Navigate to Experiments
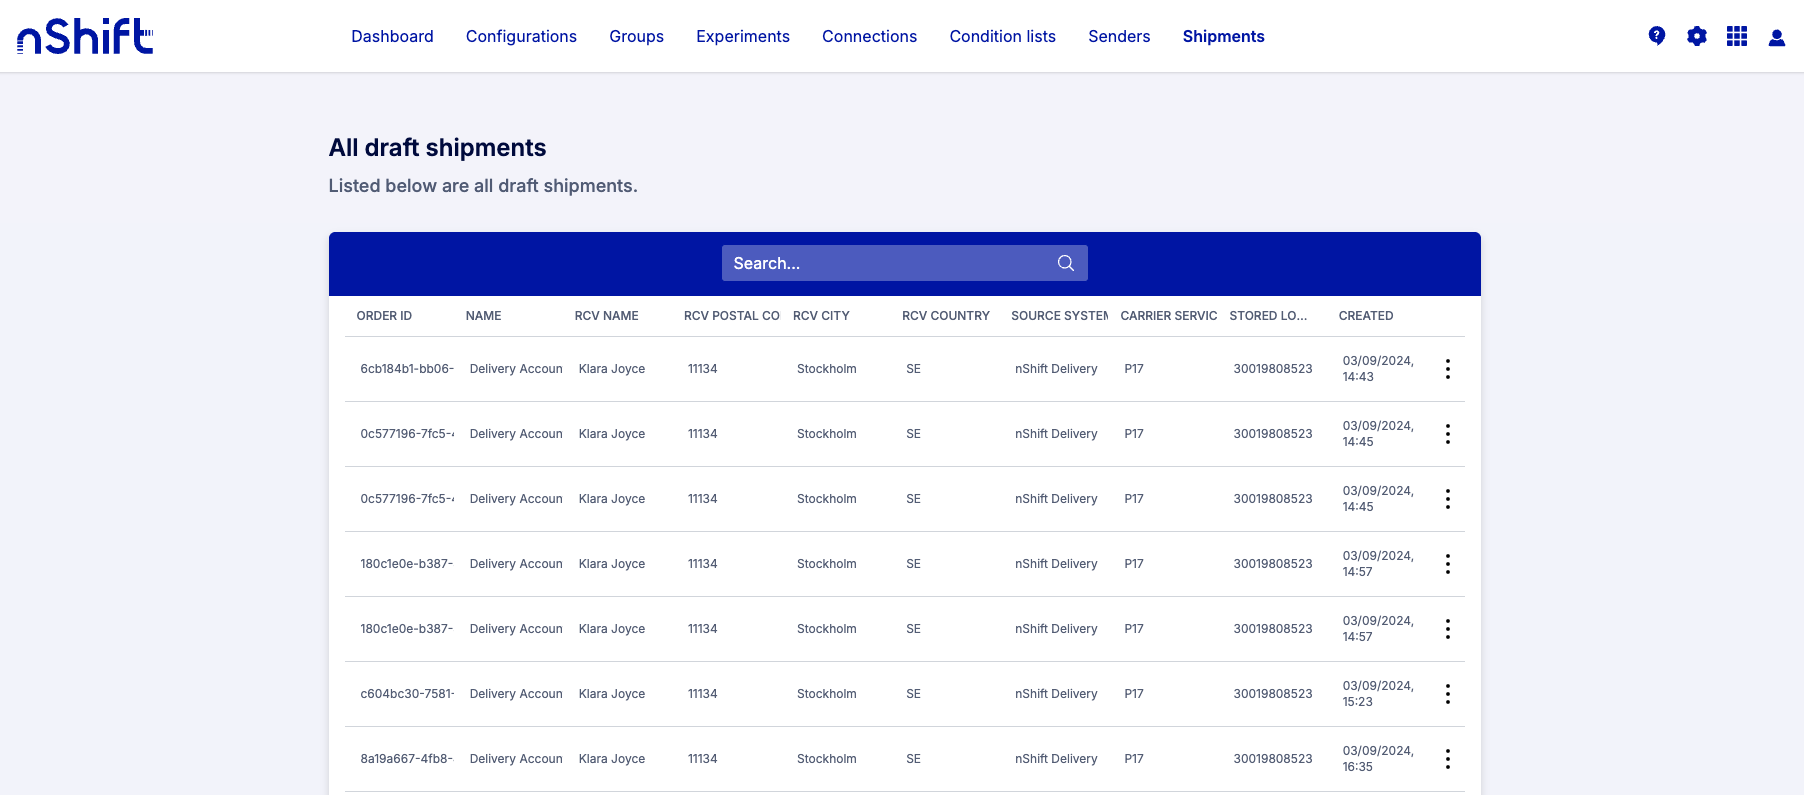1804x795 pixels. pyautogui.click(x=742, y=36)
